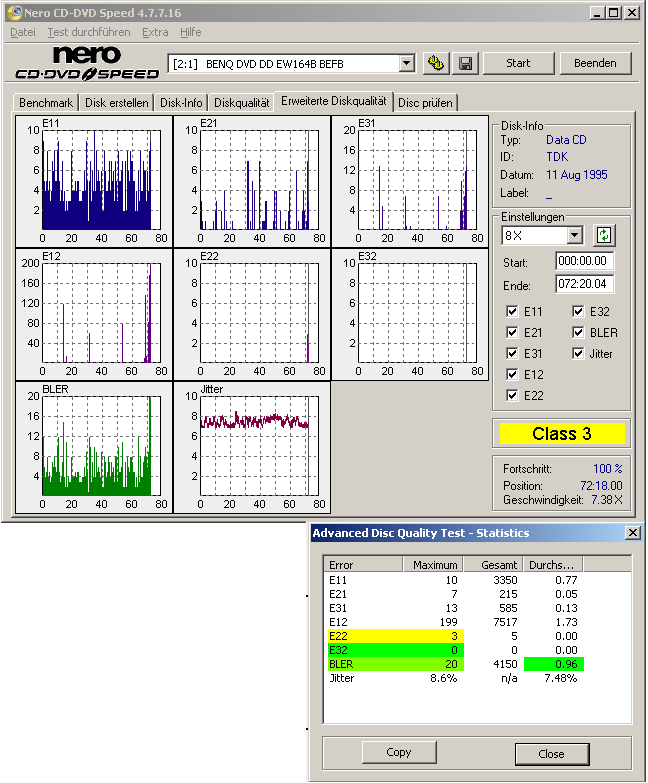Click the floppy disk save icon

pos(465,63)
